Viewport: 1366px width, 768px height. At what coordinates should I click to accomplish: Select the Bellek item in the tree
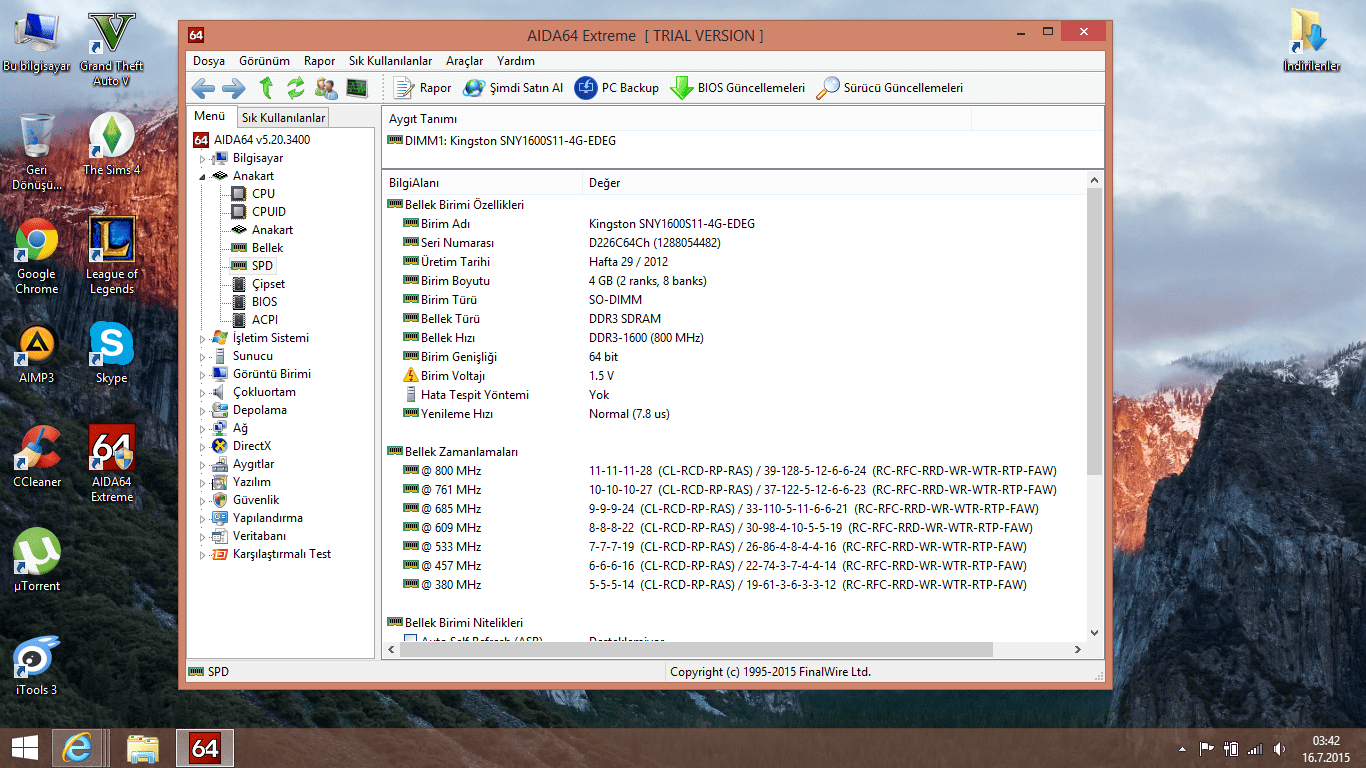pos(267,248)
